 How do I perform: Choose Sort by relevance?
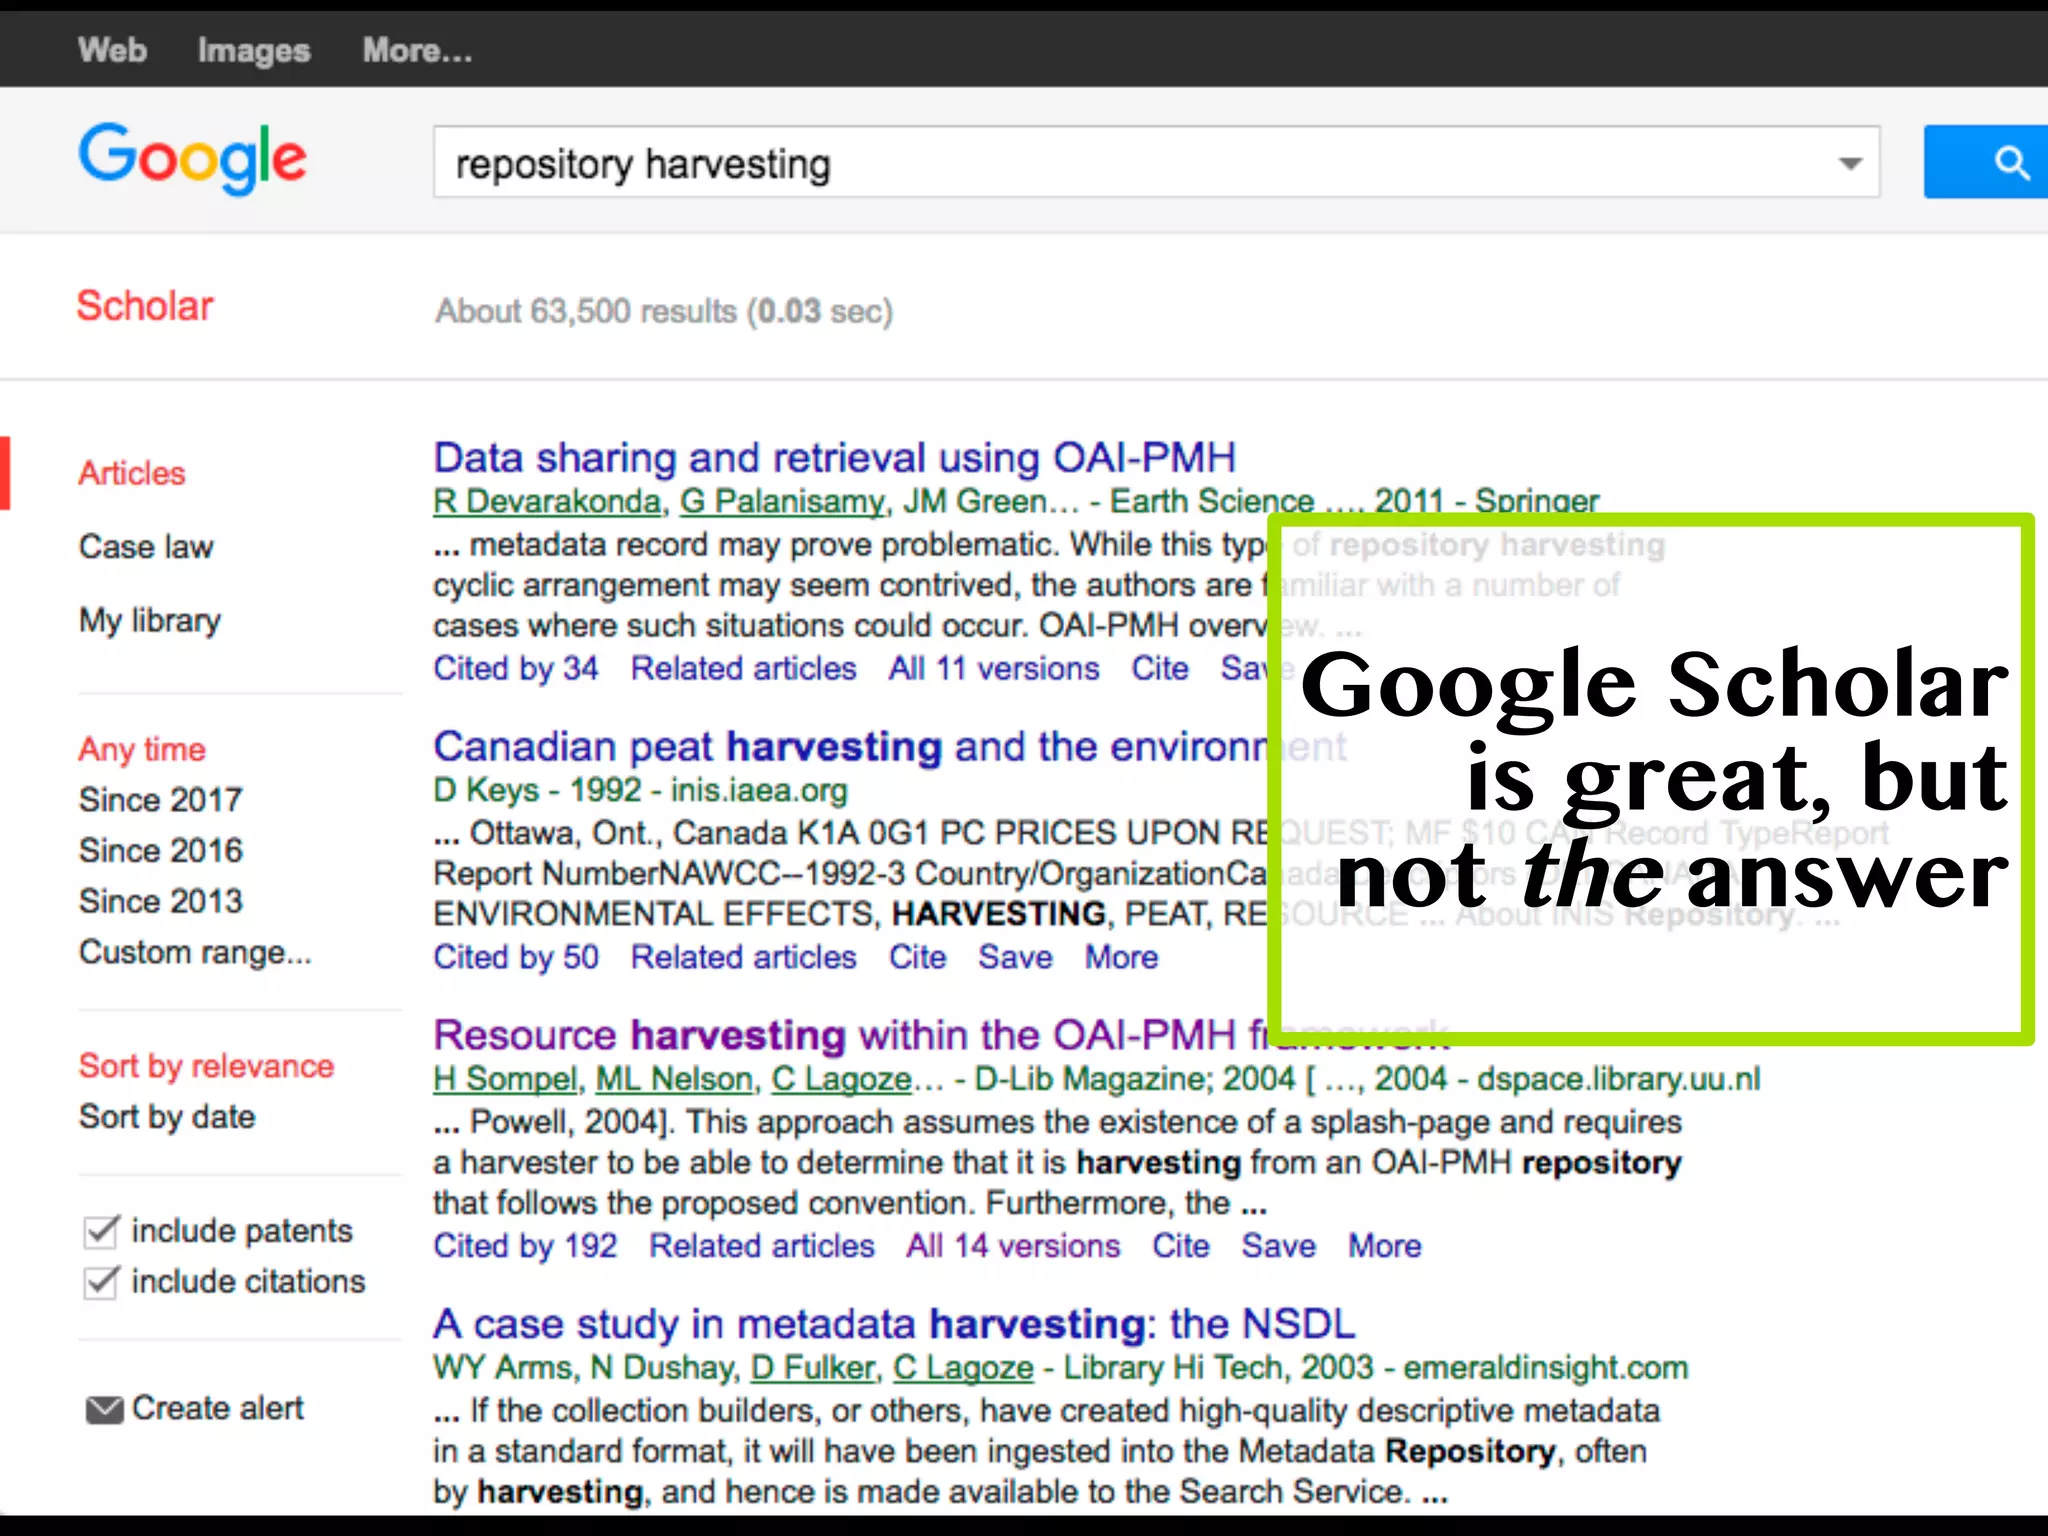[x=206, y=1066]
